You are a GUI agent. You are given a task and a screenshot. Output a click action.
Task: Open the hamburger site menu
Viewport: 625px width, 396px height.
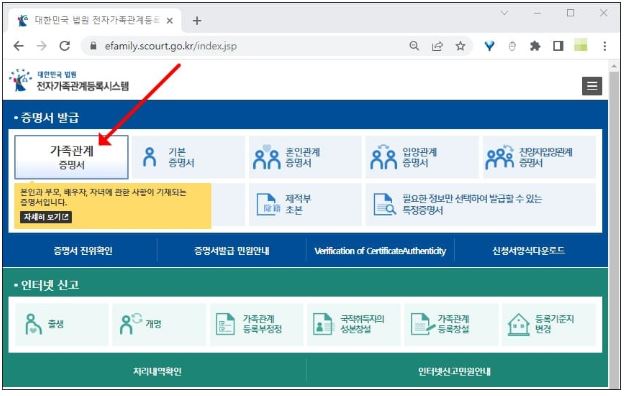tap(592, 86)
